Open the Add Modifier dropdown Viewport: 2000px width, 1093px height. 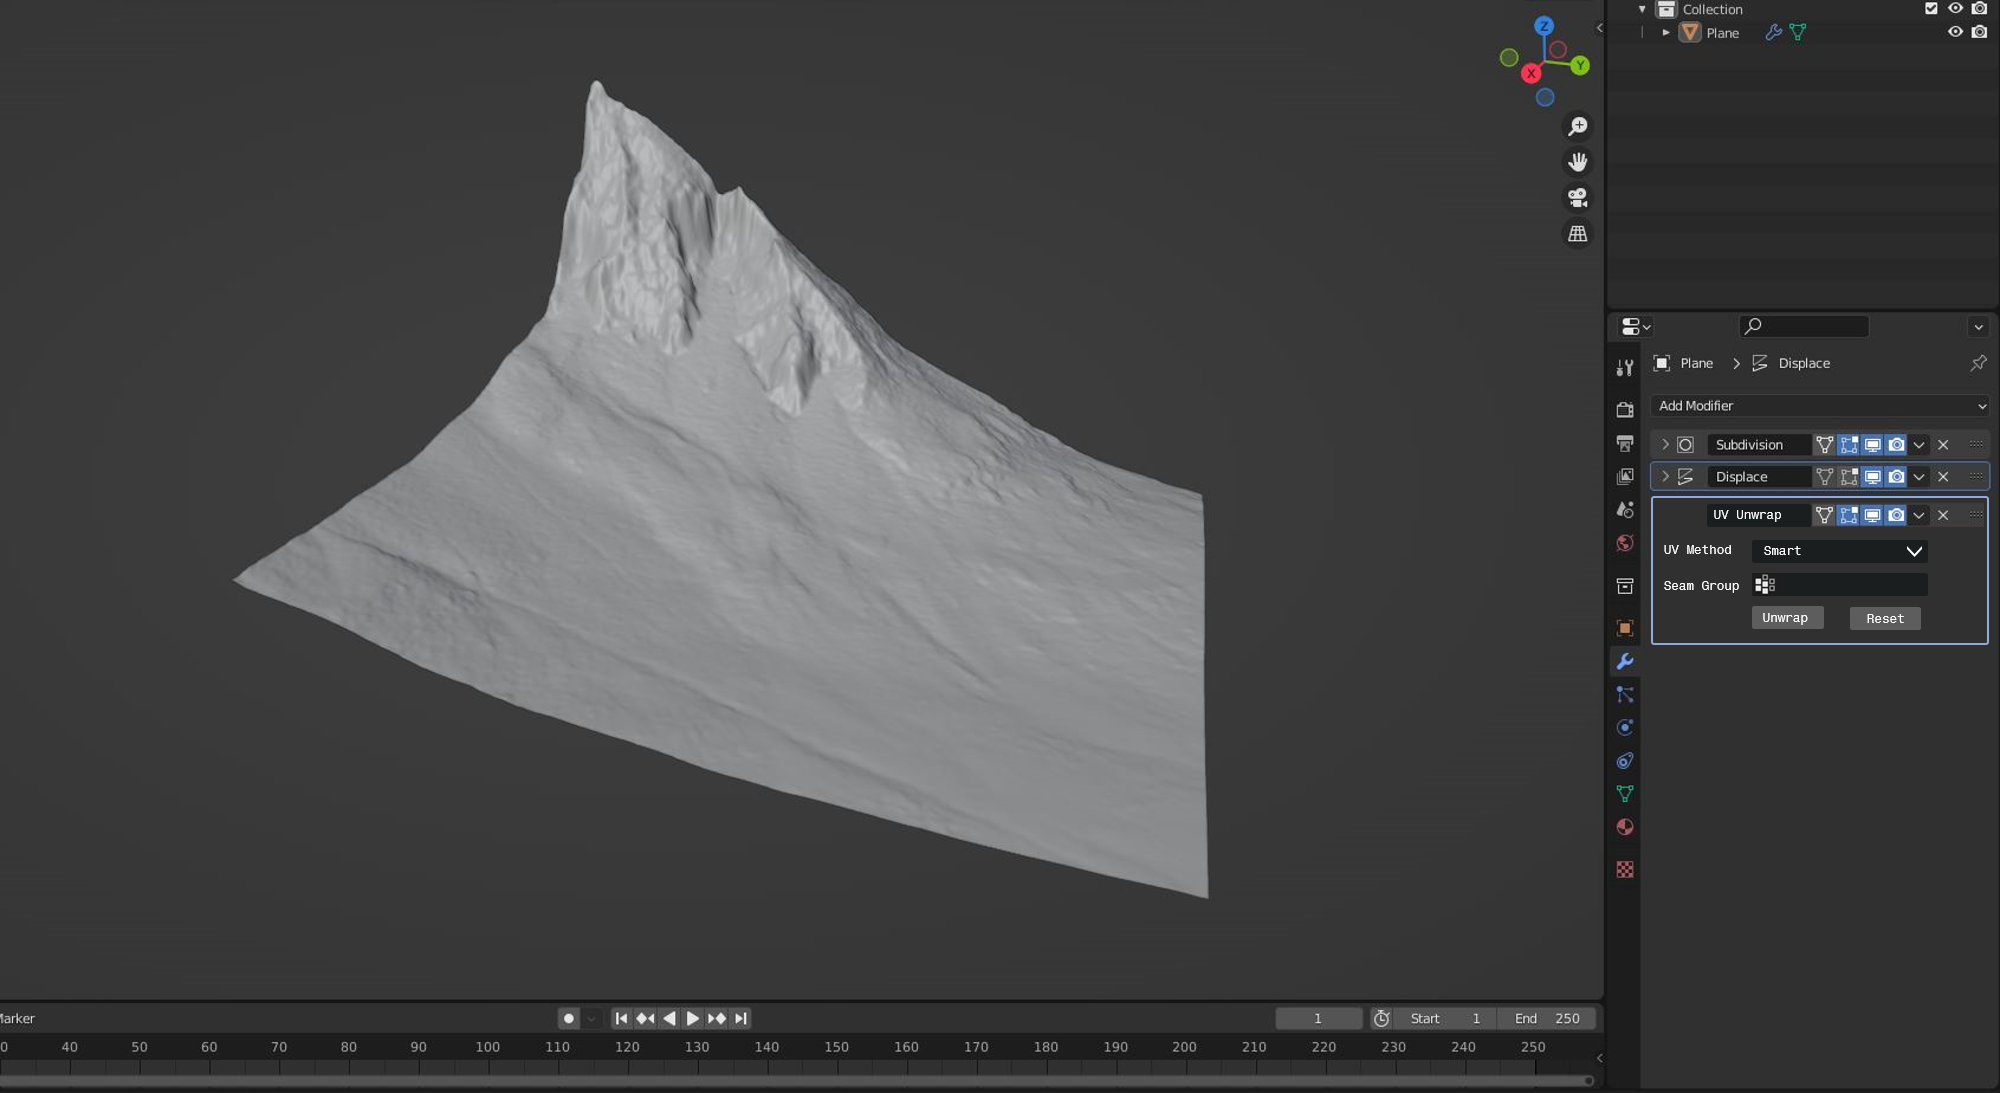pyautogui.click(x=1819, y=406)
